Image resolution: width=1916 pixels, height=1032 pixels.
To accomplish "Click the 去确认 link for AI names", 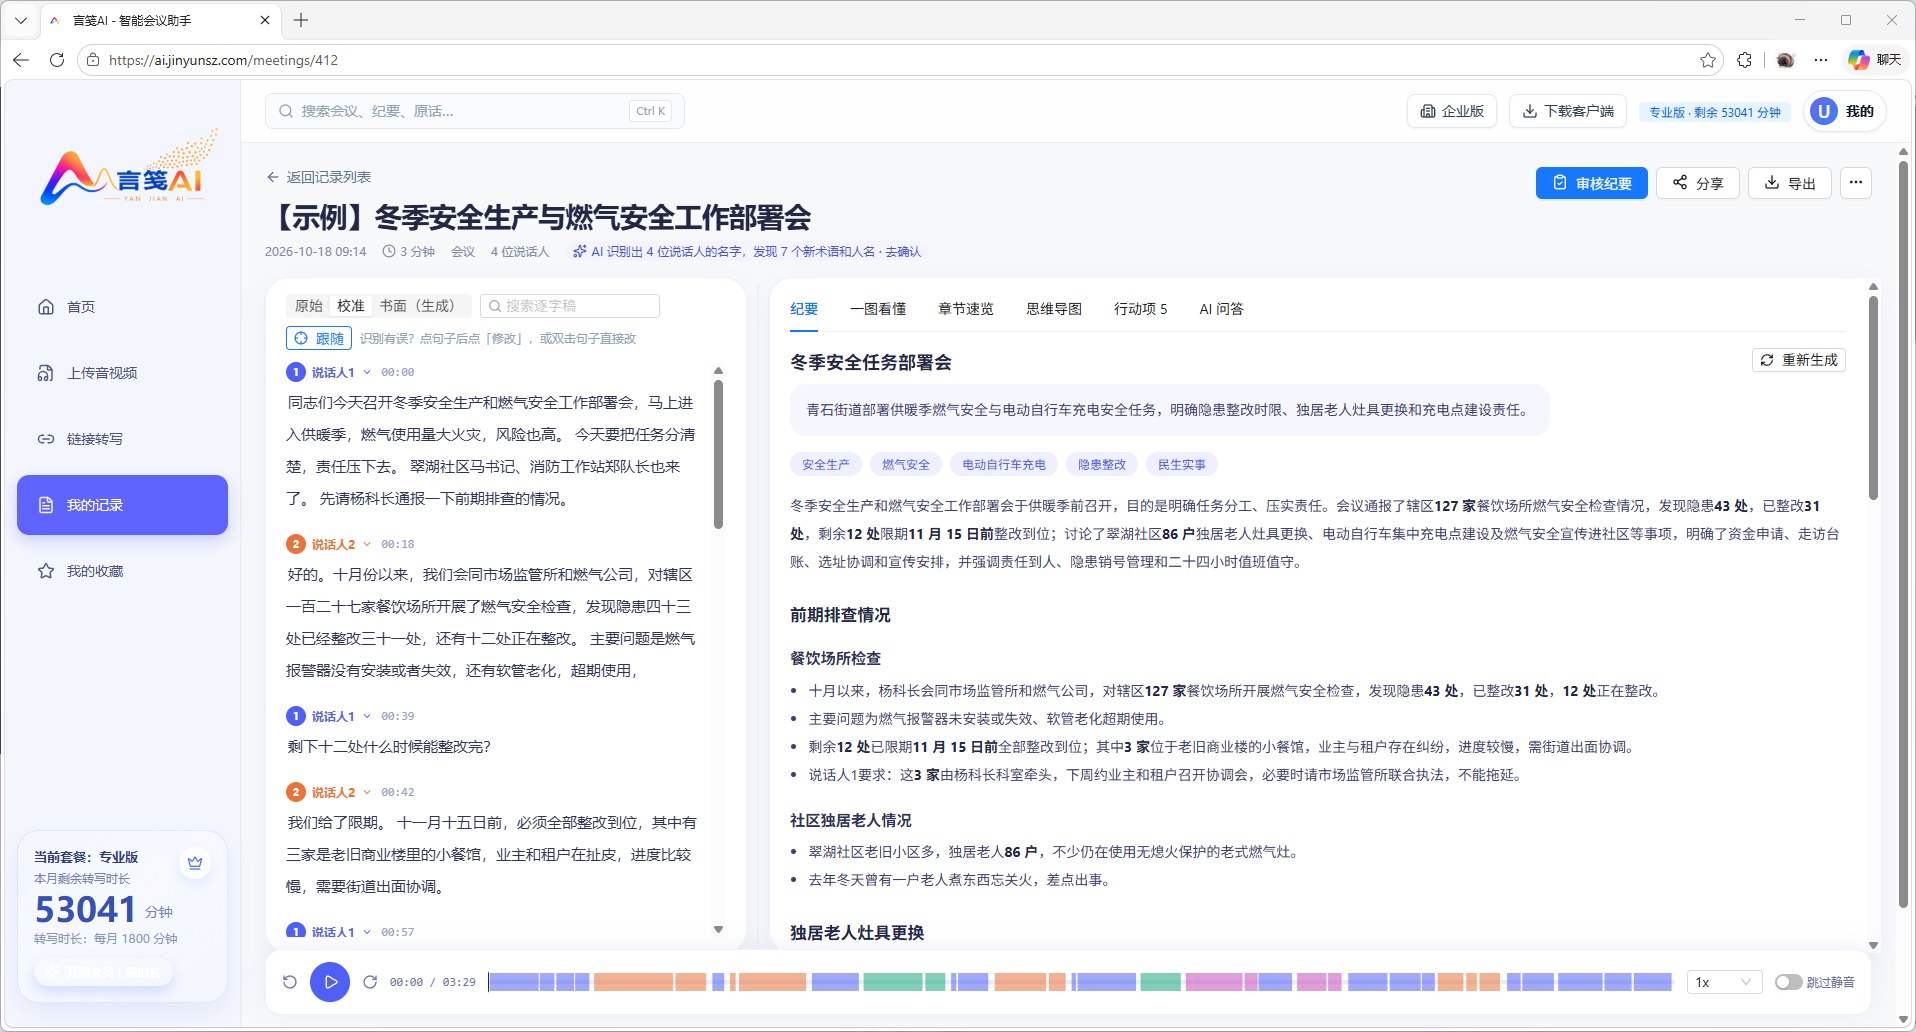I will 903,252.
